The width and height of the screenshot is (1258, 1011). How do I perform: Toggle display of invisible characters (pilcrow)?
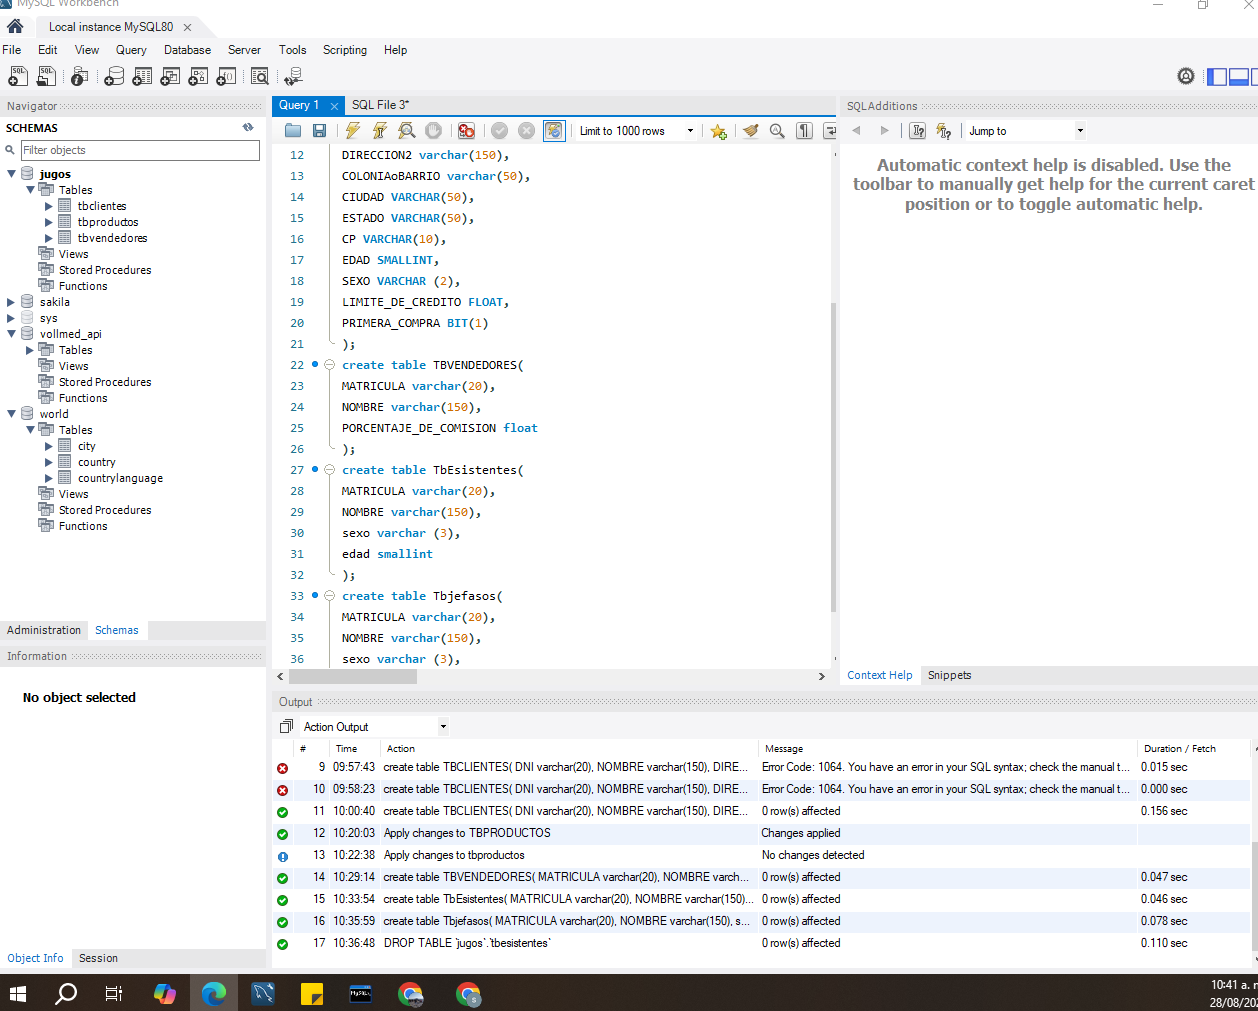pyautogui.click(x=804, y=131)
